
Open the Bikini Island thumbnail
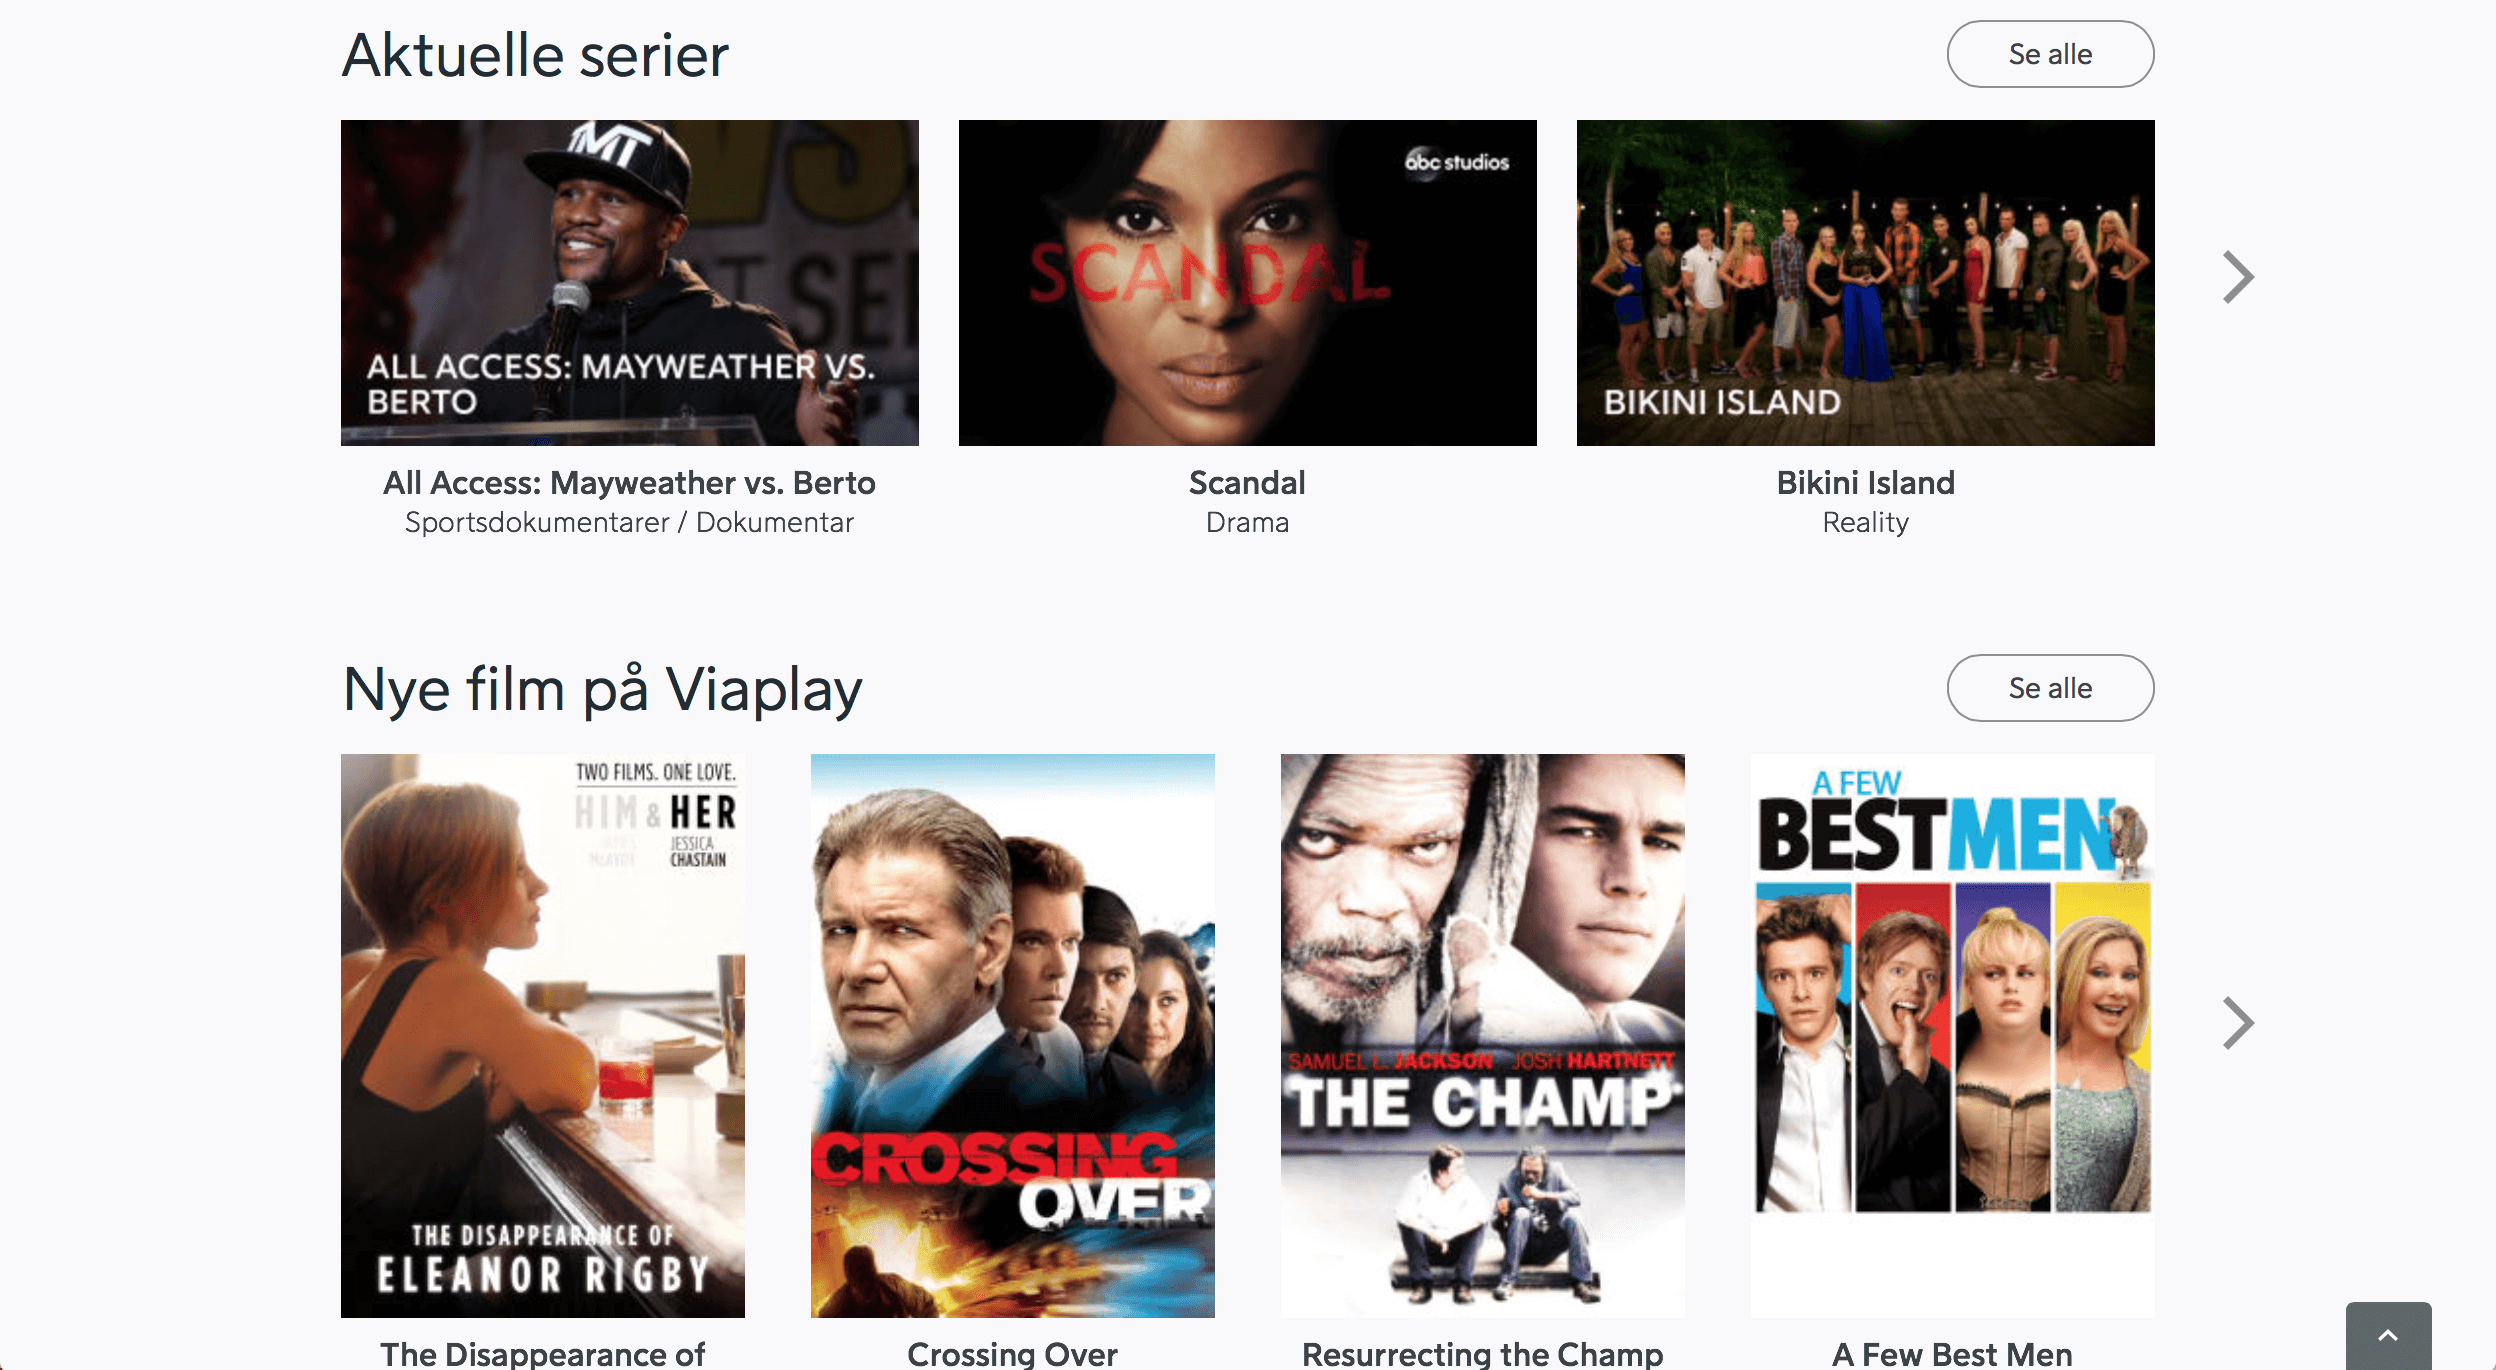pos(1866,283)
